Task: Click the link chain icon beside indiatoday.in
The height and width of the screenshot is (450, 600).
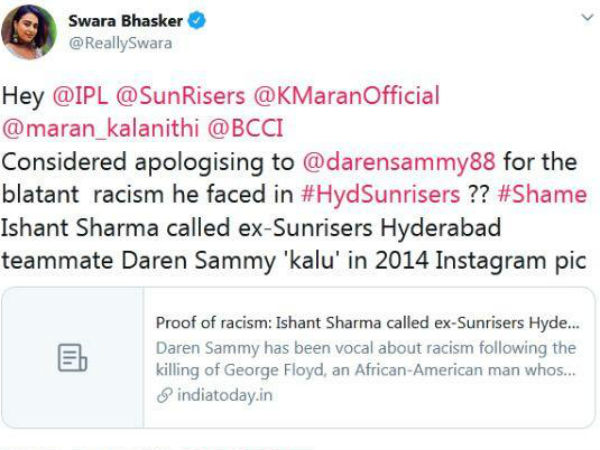Action: point(165,395)
